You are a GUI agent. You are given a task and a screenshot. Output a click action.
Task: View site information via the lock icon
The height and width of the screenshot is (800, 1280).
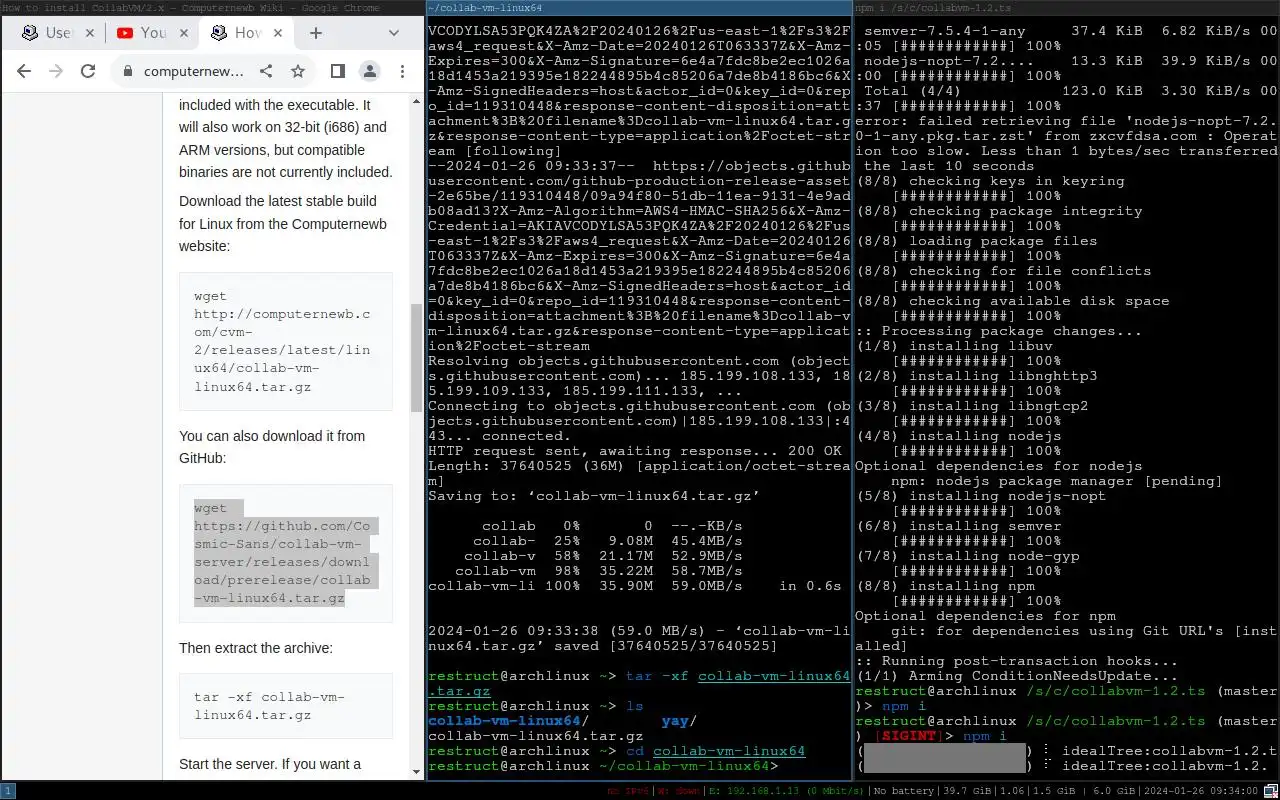point(127,71)
